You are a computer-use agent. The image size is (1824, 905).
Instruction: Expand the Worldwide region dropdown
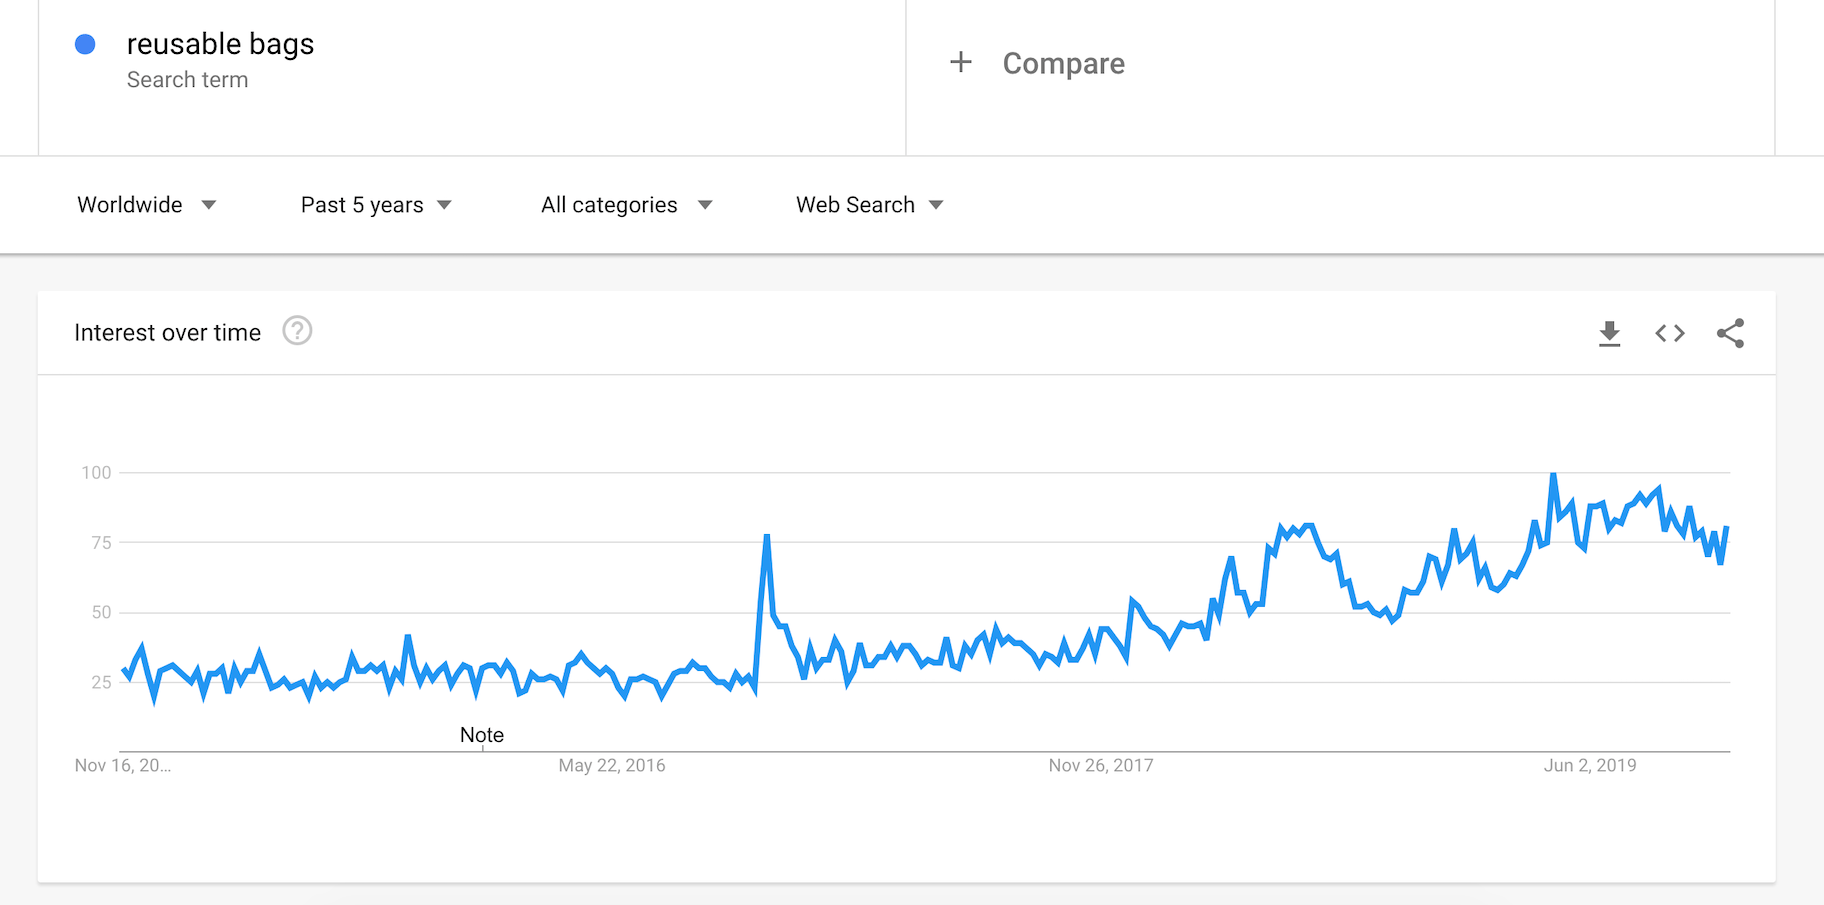pos(146,205)
